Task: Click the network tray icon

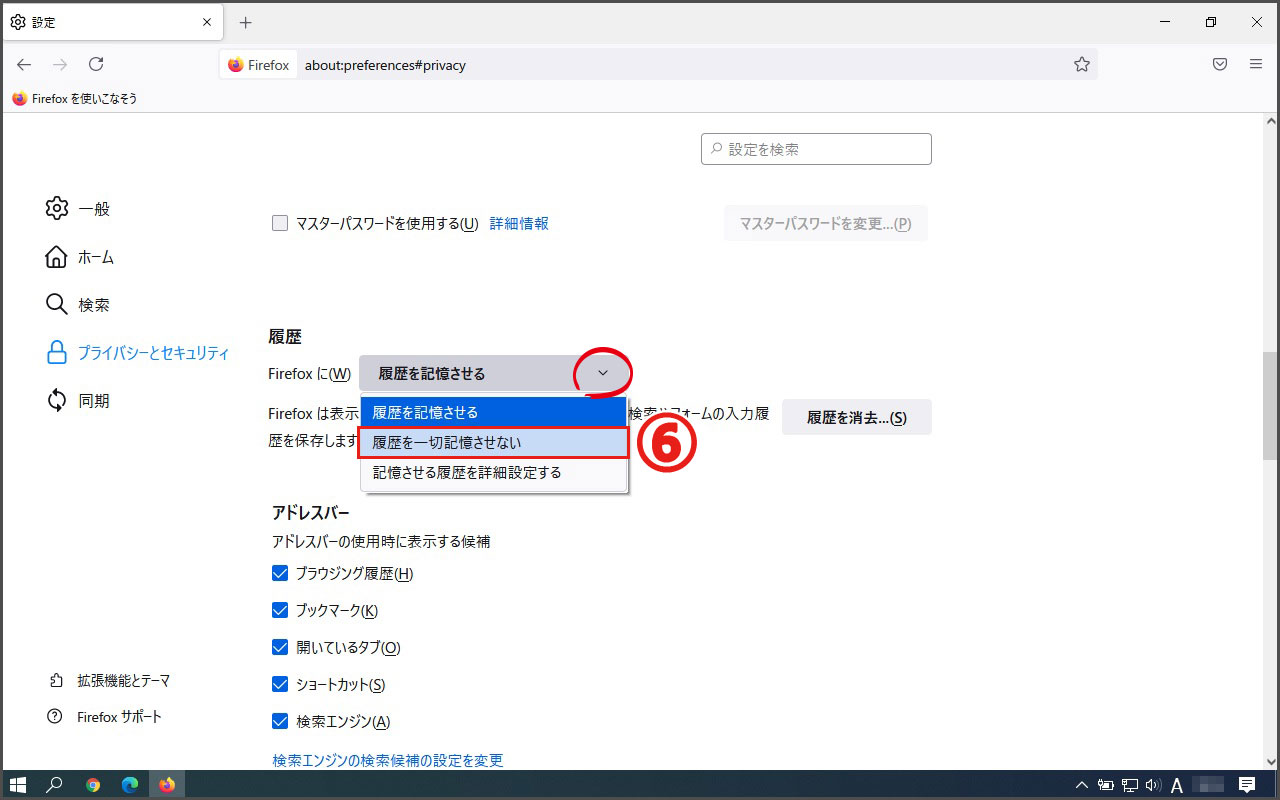Action: coord(1130,785)
